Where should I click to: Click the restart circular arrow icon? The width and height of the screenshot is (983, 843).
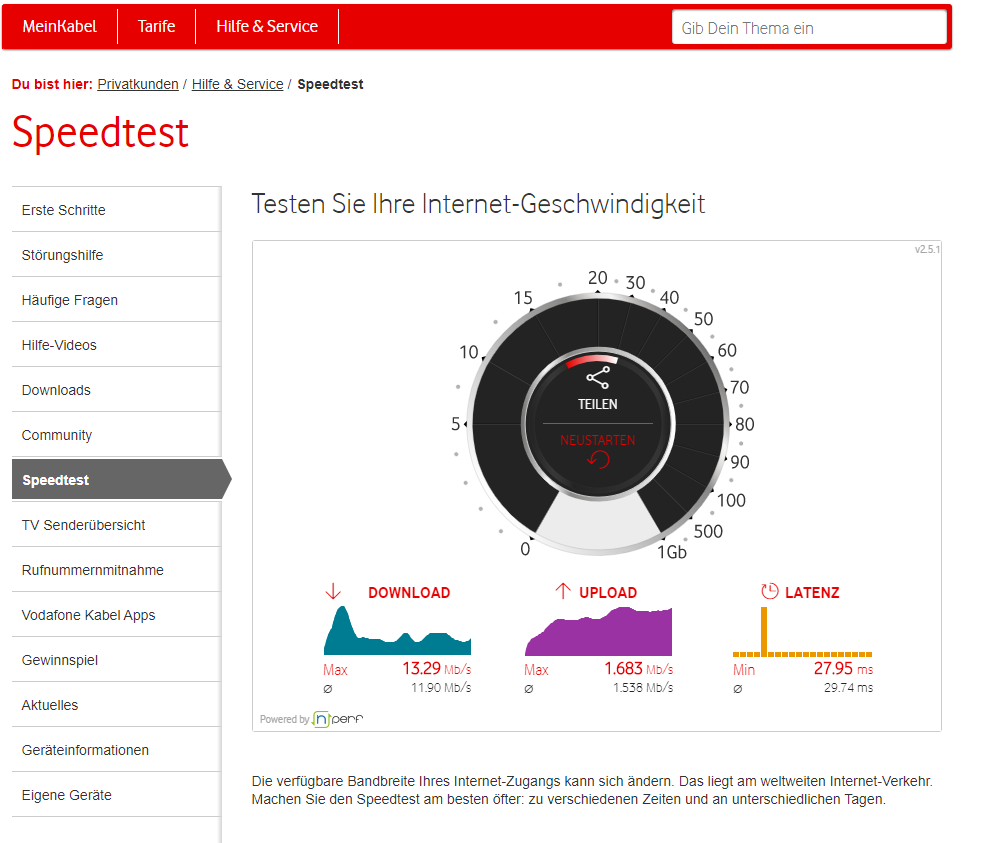[598, 460]
